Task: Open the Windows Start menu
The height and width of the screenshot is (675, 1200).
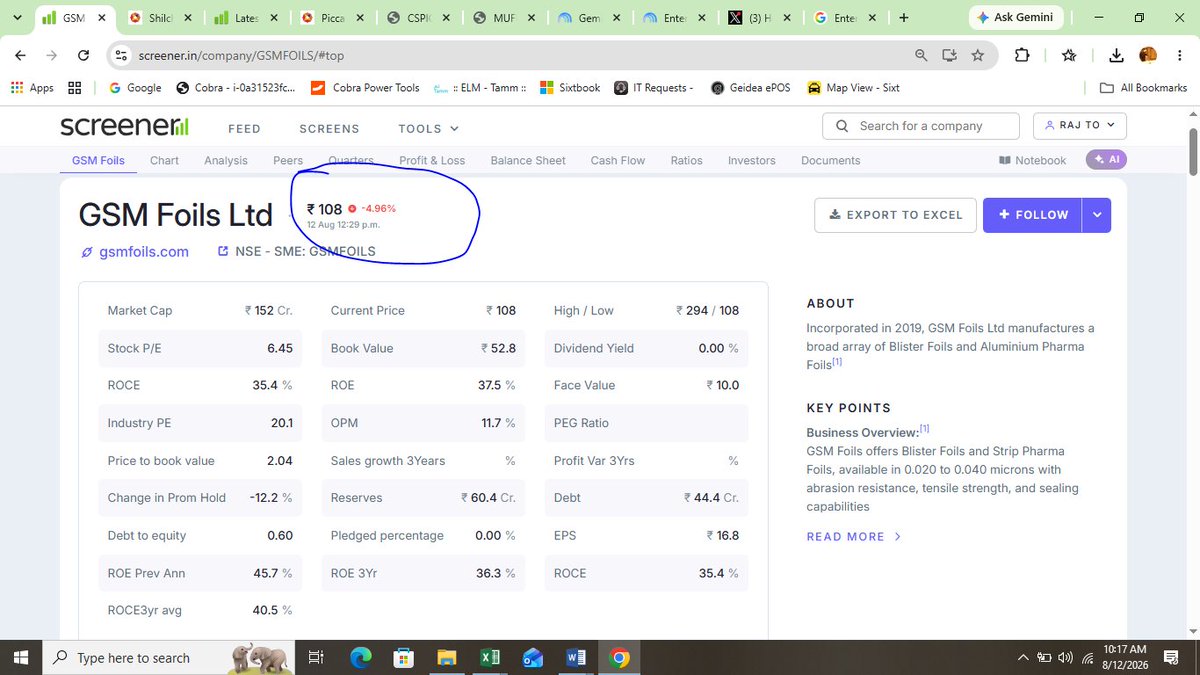Action: 21,657
